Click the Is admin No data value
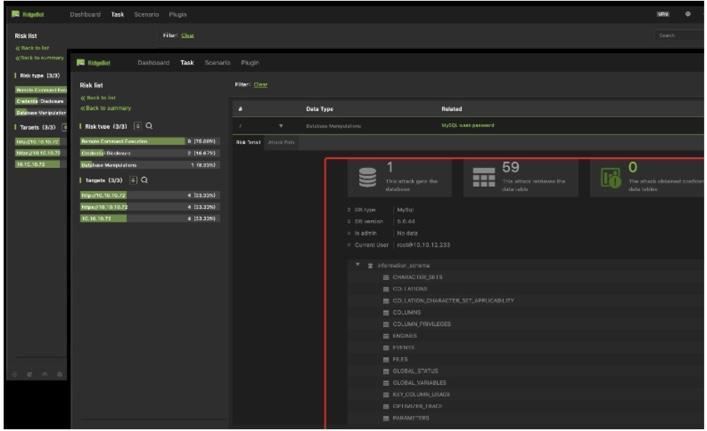 407,234
